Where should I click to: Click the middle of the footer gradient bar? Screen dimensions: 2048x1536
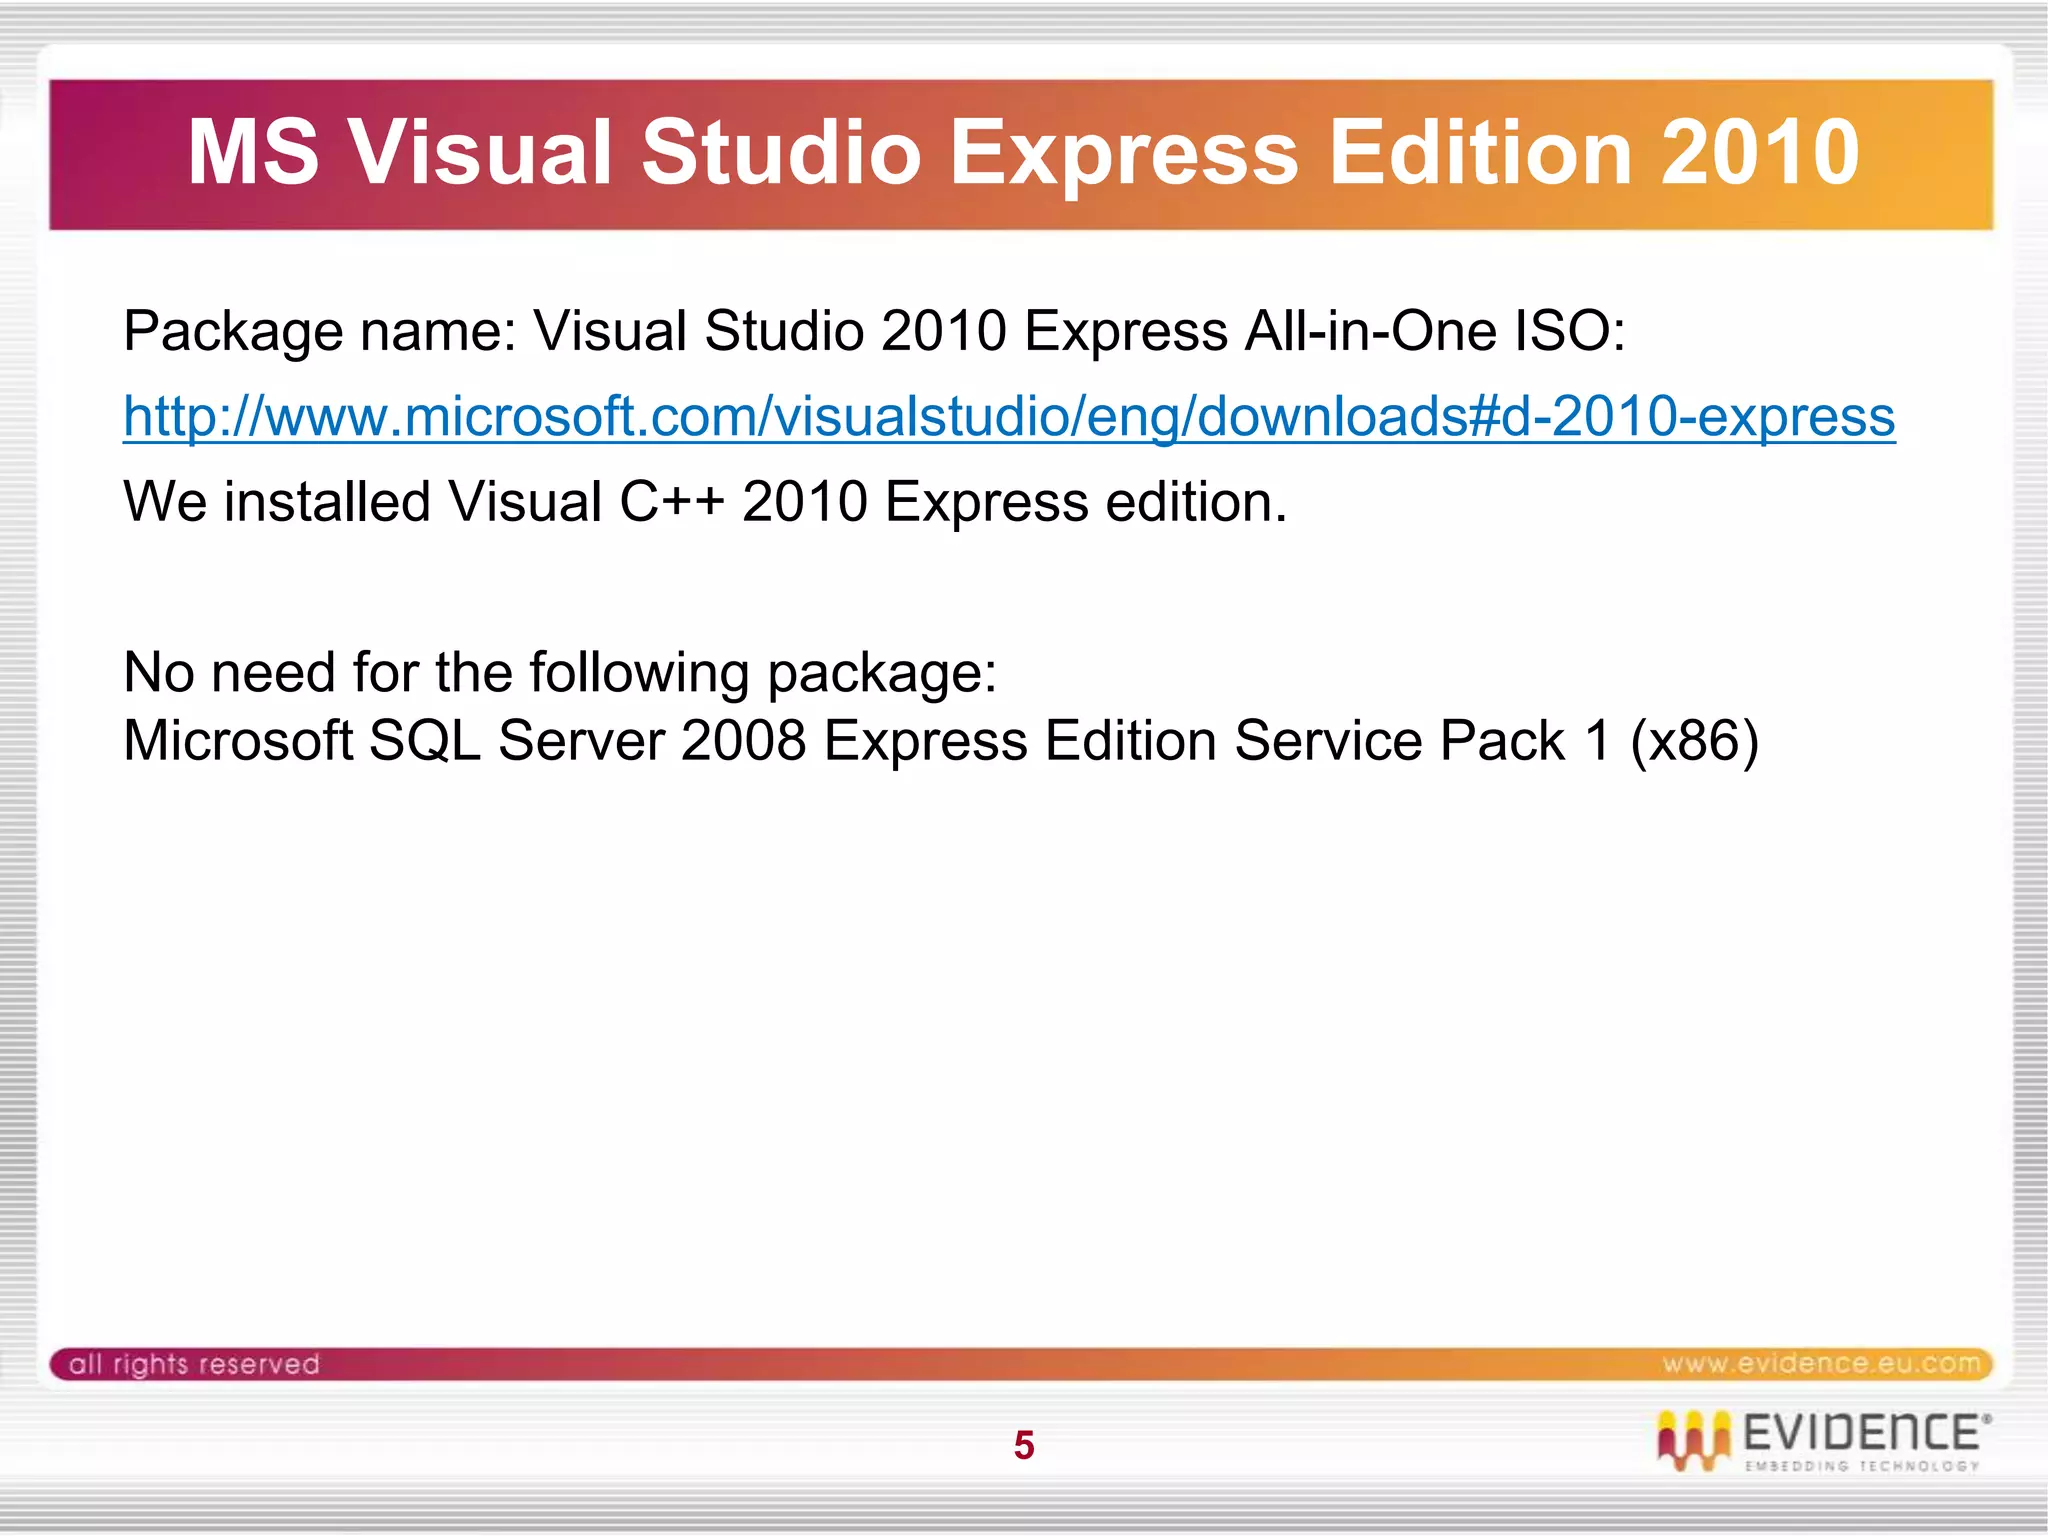[1022, 1364]
